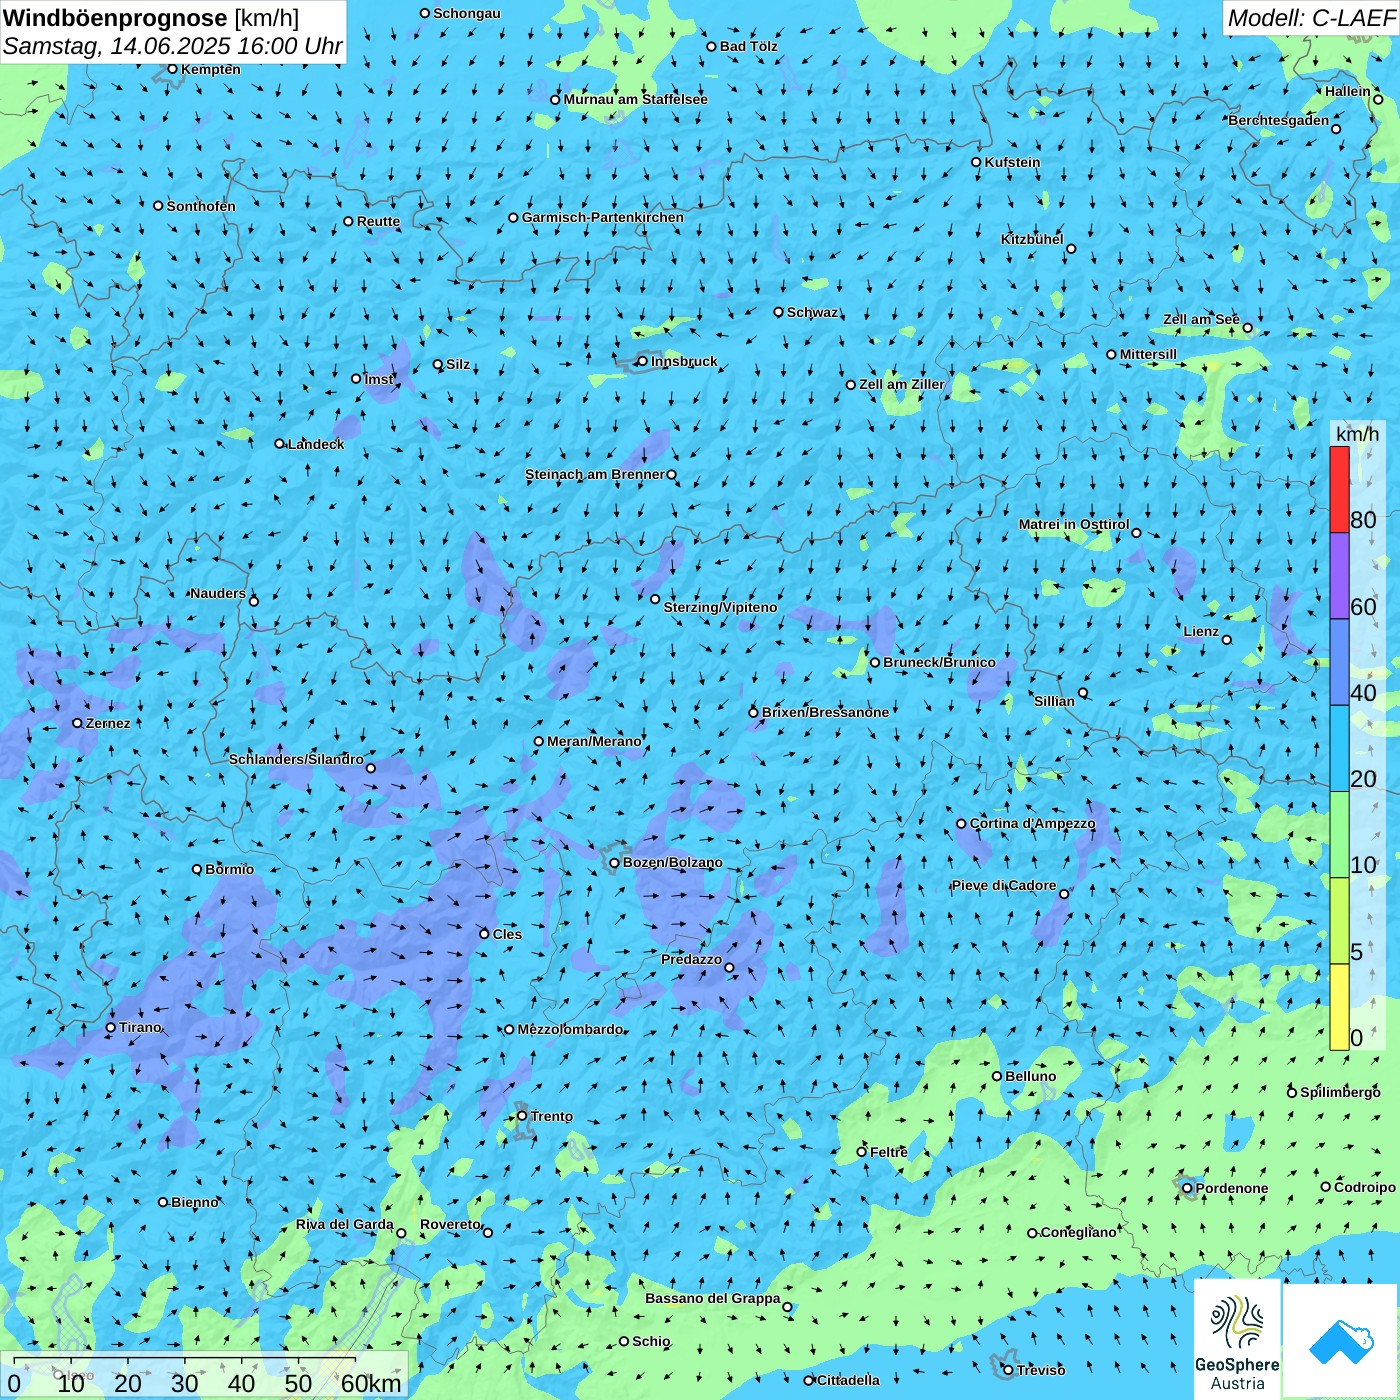
Task: Click the 'Cortina d'Ampezzo' label
Action: (1032, 823)
